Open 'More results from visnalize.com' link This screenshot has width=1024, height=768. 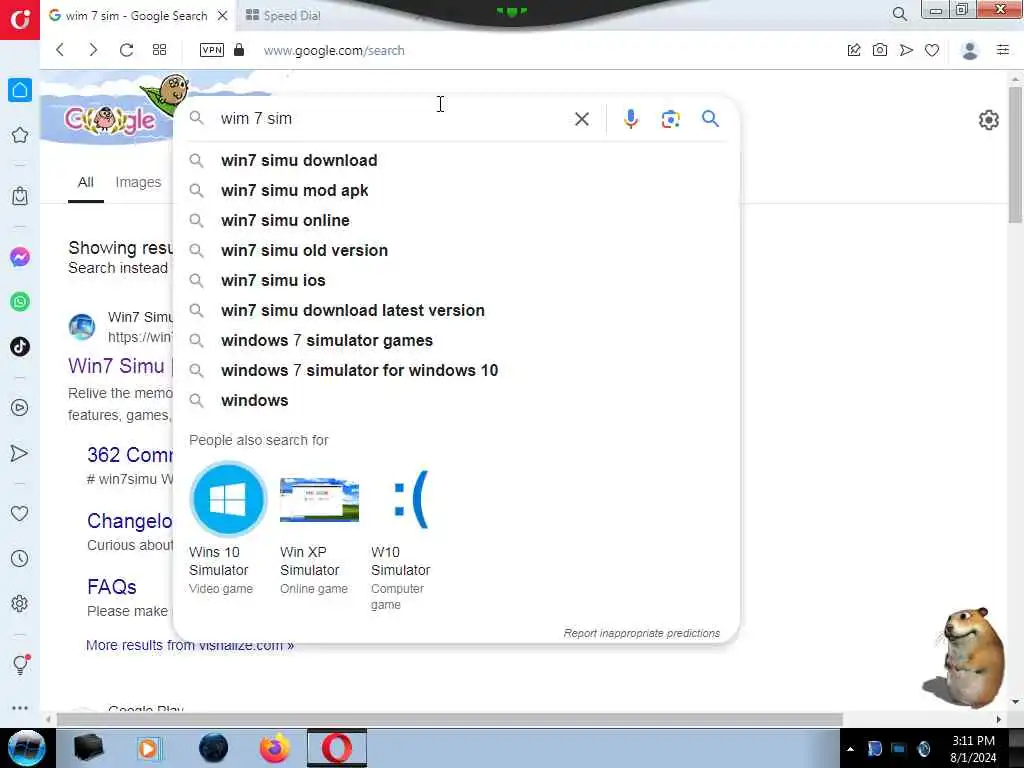189,645
